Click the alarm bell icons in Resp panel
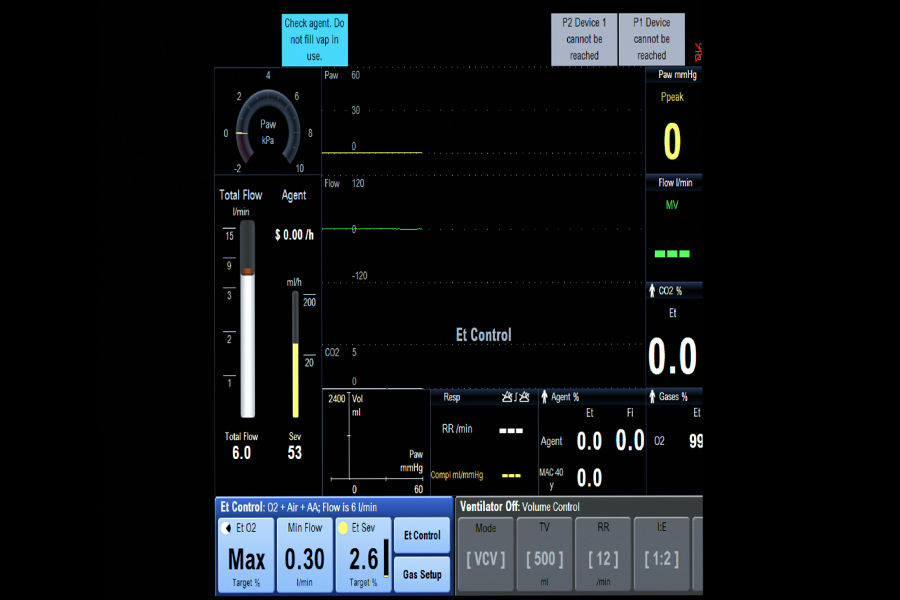This screenshot has width=900, height=600. (x=516, y=397)
